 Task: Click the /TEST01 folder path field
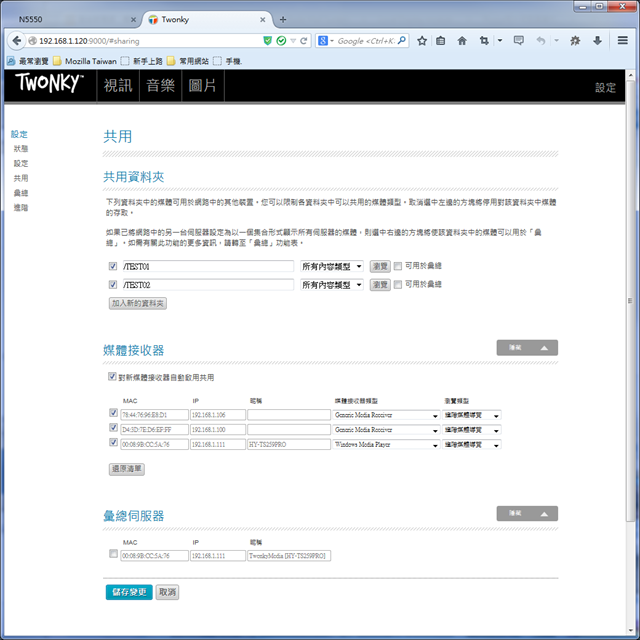pos(208,266)
